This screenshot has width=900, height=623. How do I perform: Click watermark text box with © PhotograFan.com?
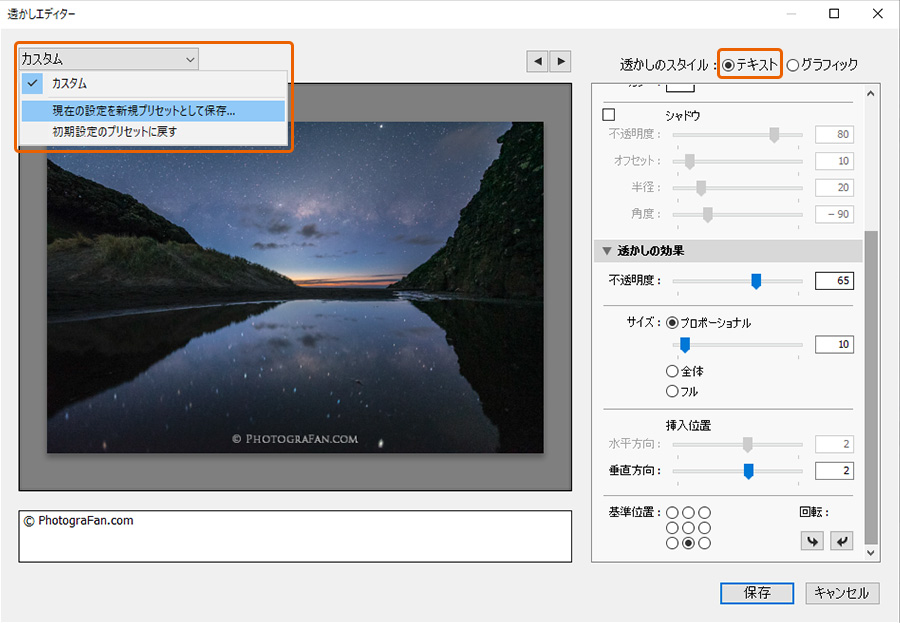pyautogui.click(x=295, y=536)
